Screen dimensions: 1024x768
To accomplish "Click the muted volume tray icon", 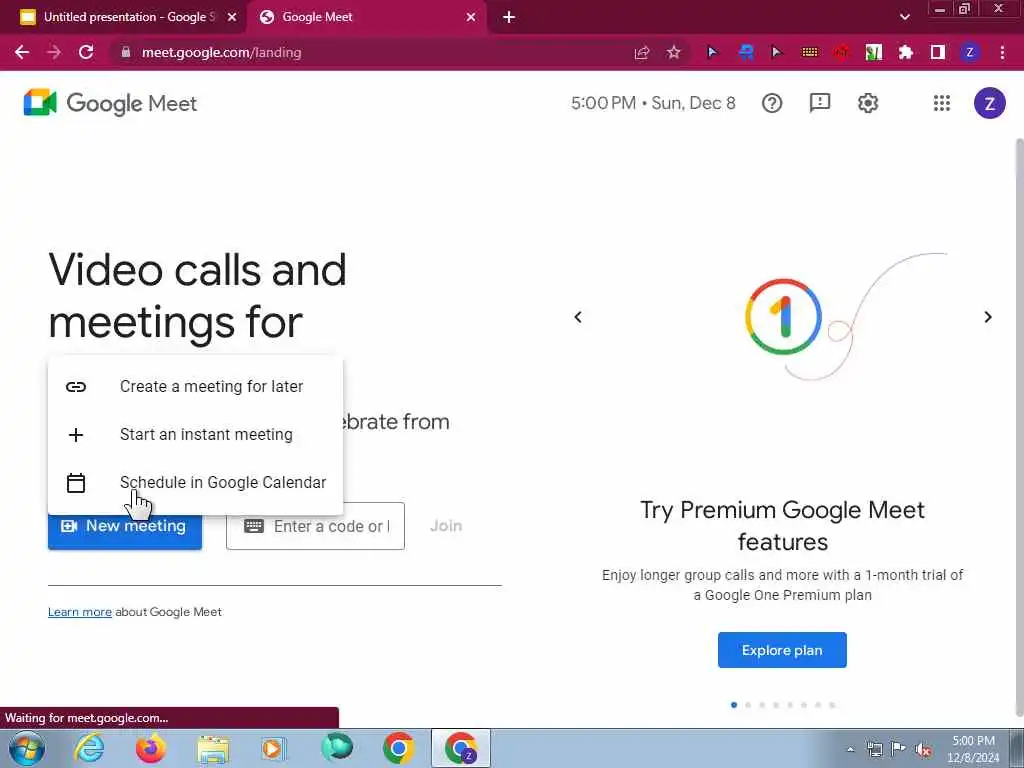I will pyautogui.click(x=923, y=750).
